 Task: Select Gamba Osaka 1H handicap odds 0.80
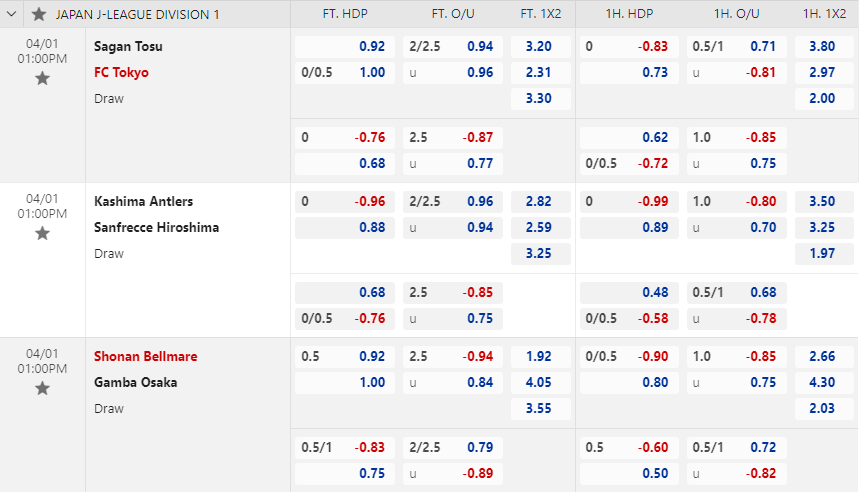click(629, 382)
